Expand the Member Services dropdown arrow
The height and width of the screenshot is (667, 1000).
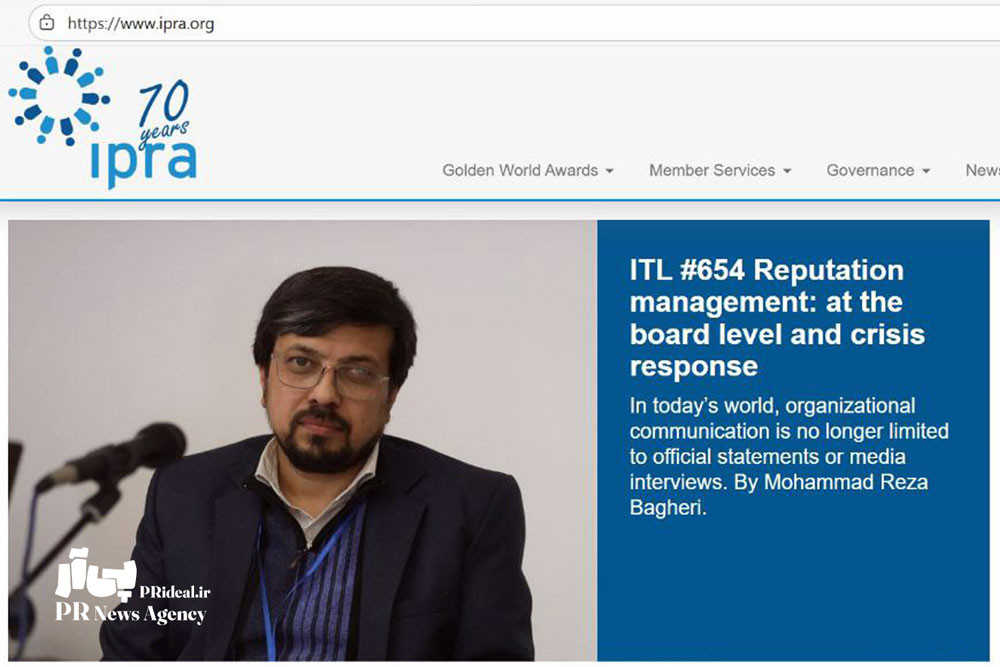787,171
